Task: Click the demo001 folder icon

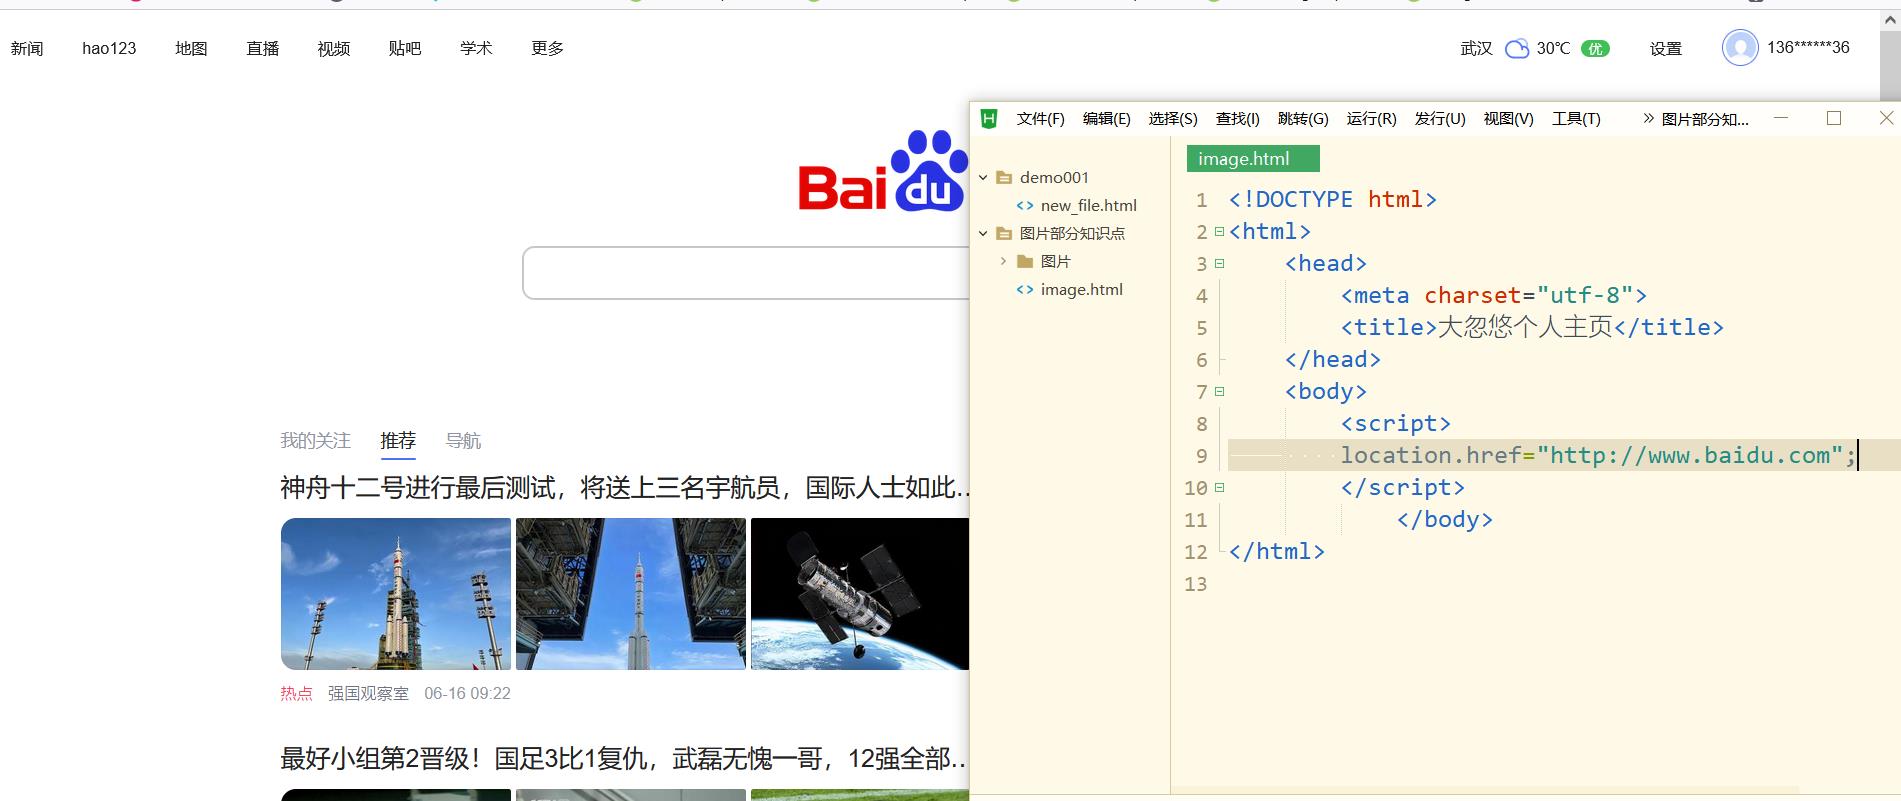Action: click(1004, 177)
